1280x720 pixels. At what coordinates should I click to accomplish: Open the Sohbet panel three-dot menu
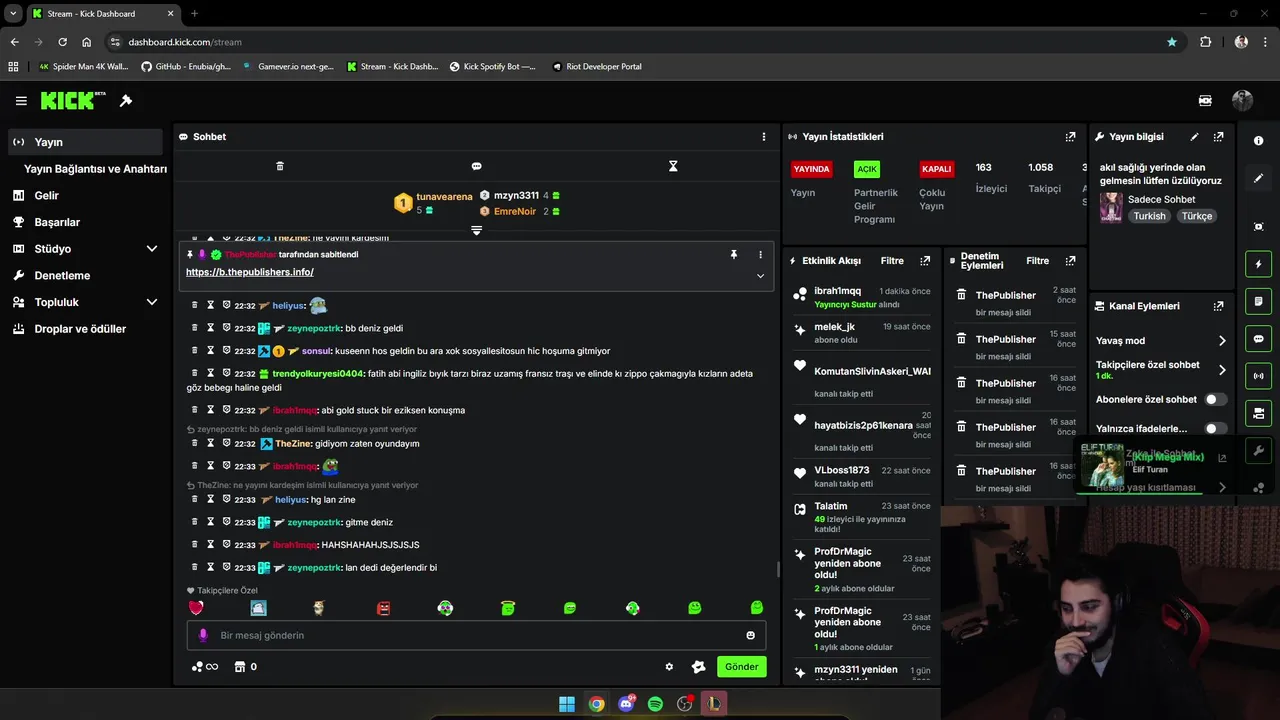(x=764, y=137)
